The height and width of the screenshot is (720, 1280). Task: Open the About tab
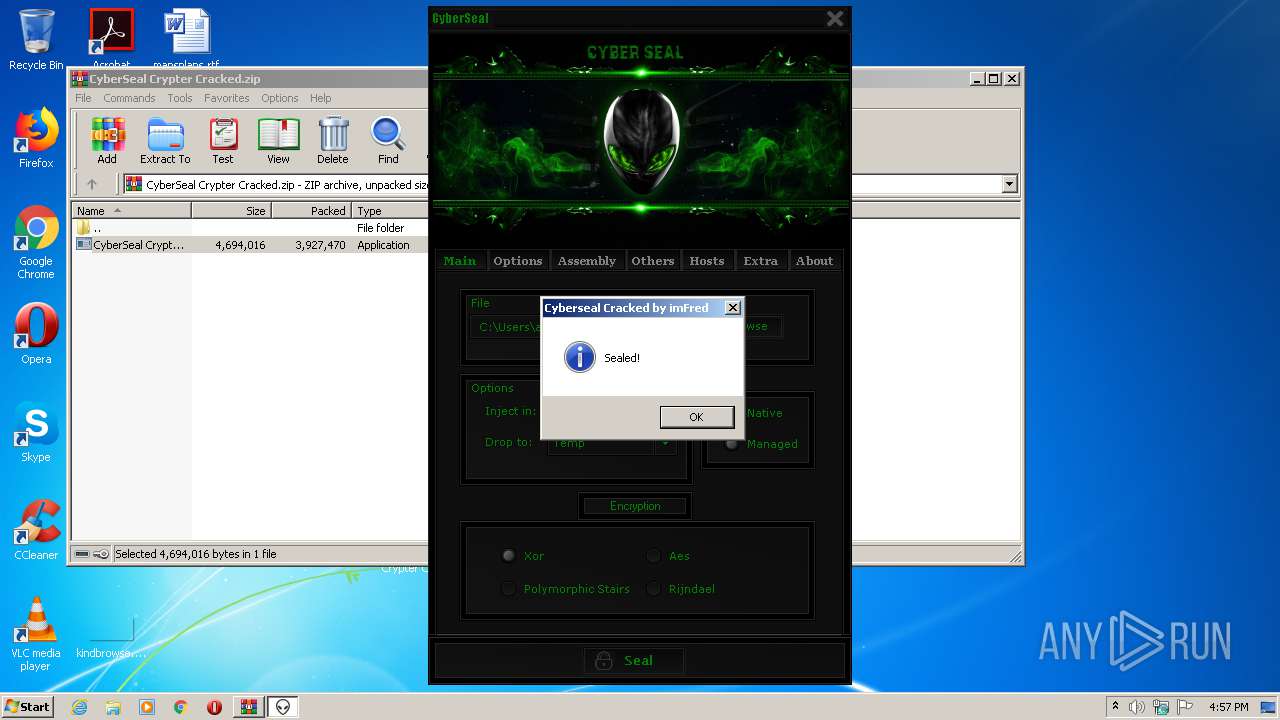pyautogui.click(x=814, y=261)
